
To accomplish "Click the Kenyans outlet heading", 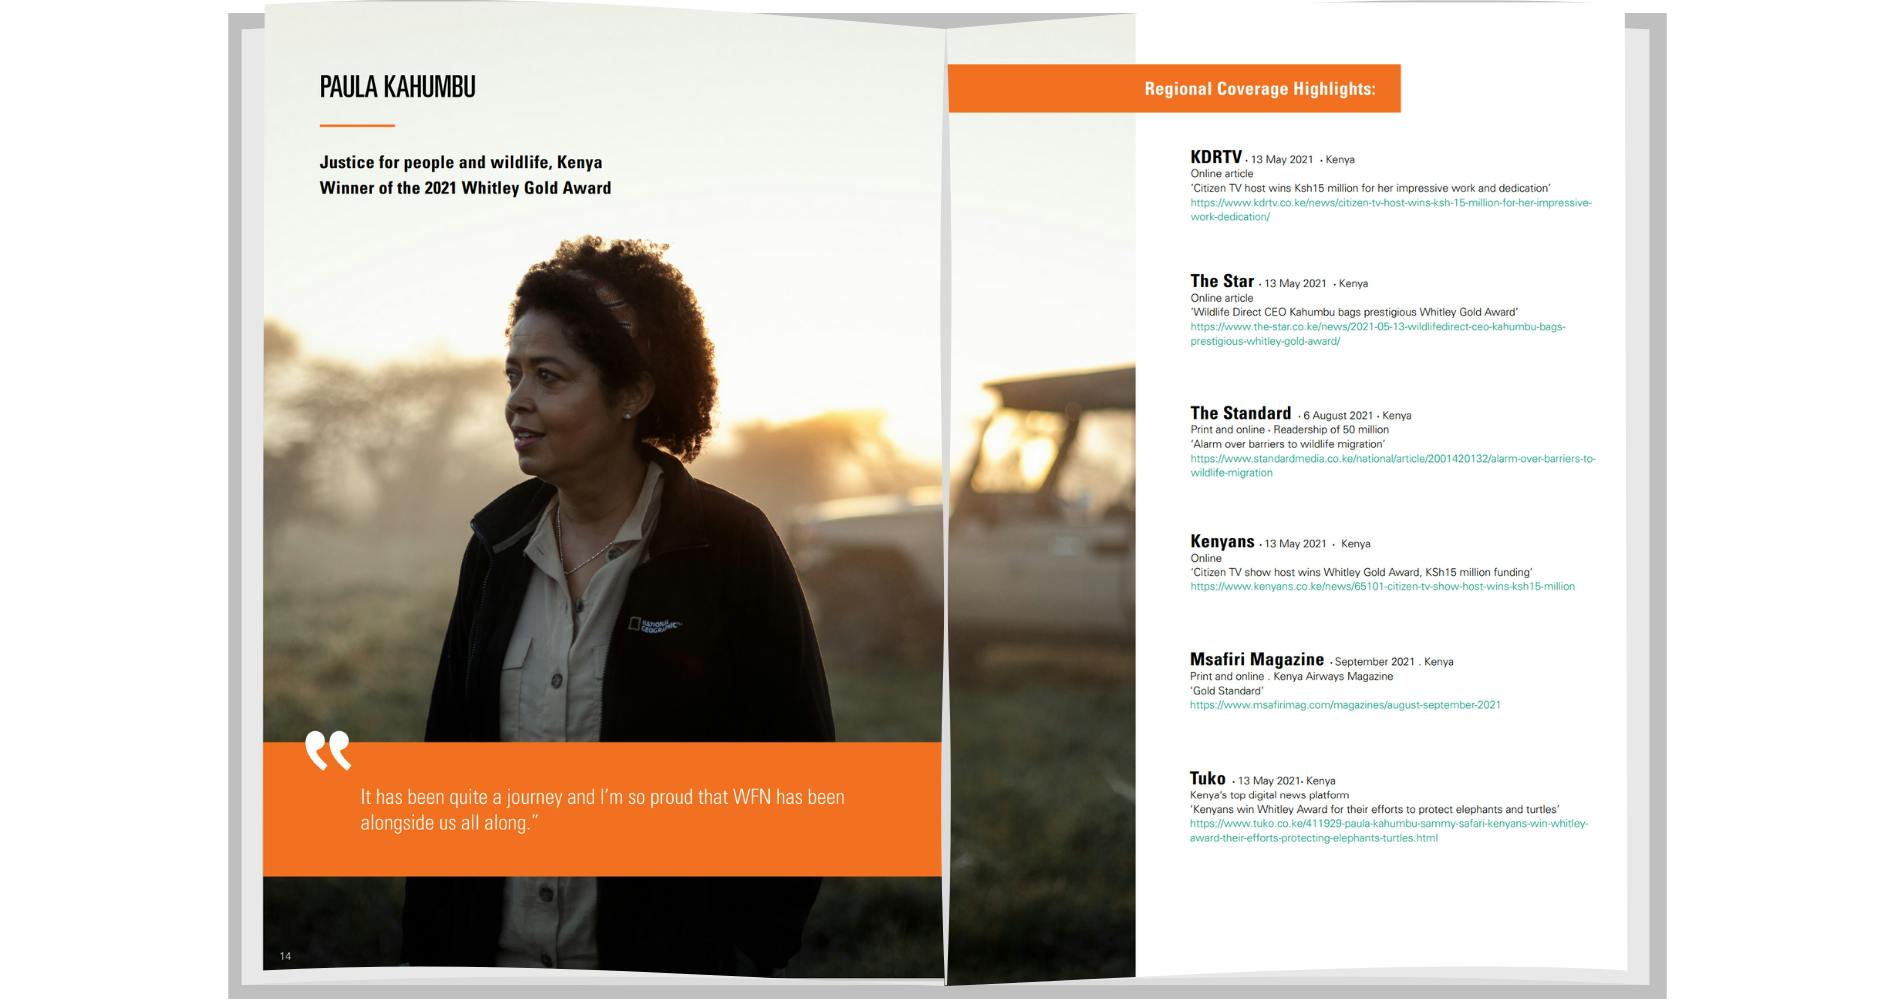I will click(1222, 542).
